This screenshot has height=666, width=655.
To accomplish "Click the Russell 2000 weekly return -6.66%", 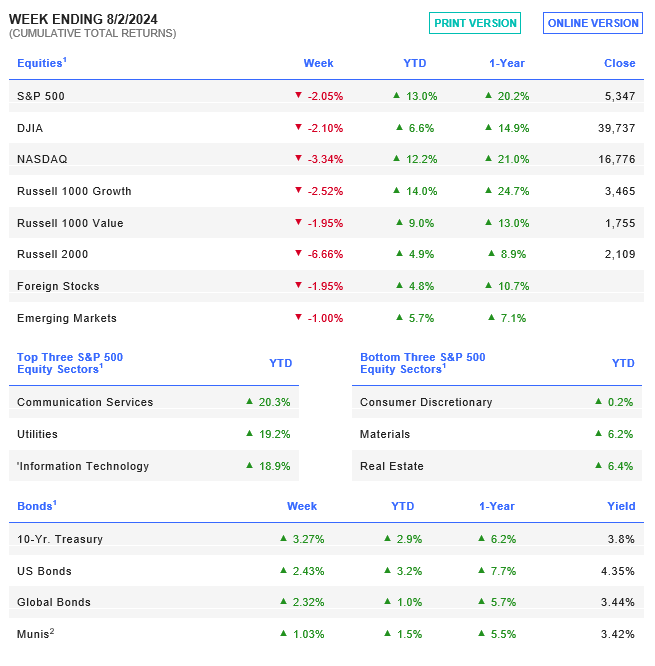I will pyautogui.click(x=325, y=254).
